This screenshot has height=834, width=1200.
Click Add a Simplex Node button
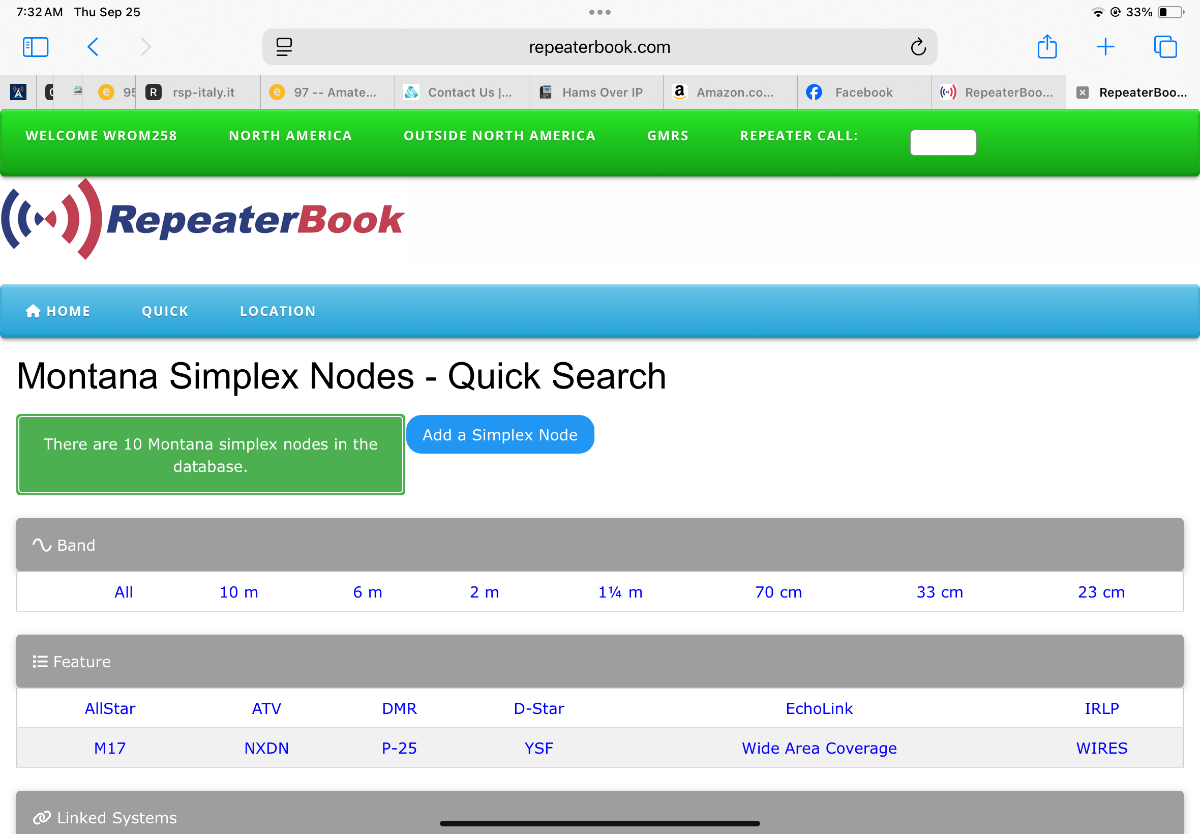500,435
